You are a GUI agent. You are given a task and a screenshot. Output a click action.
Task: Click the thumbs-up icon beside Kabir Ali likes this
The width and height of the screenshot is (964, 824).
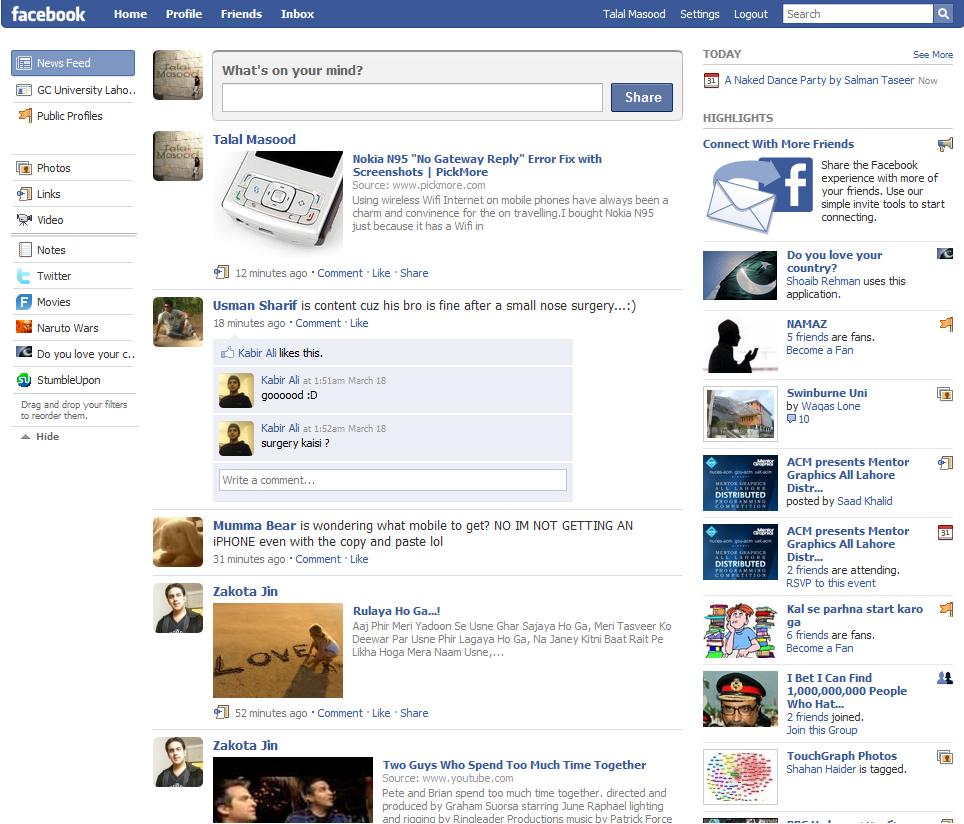[x=227, y=352]
